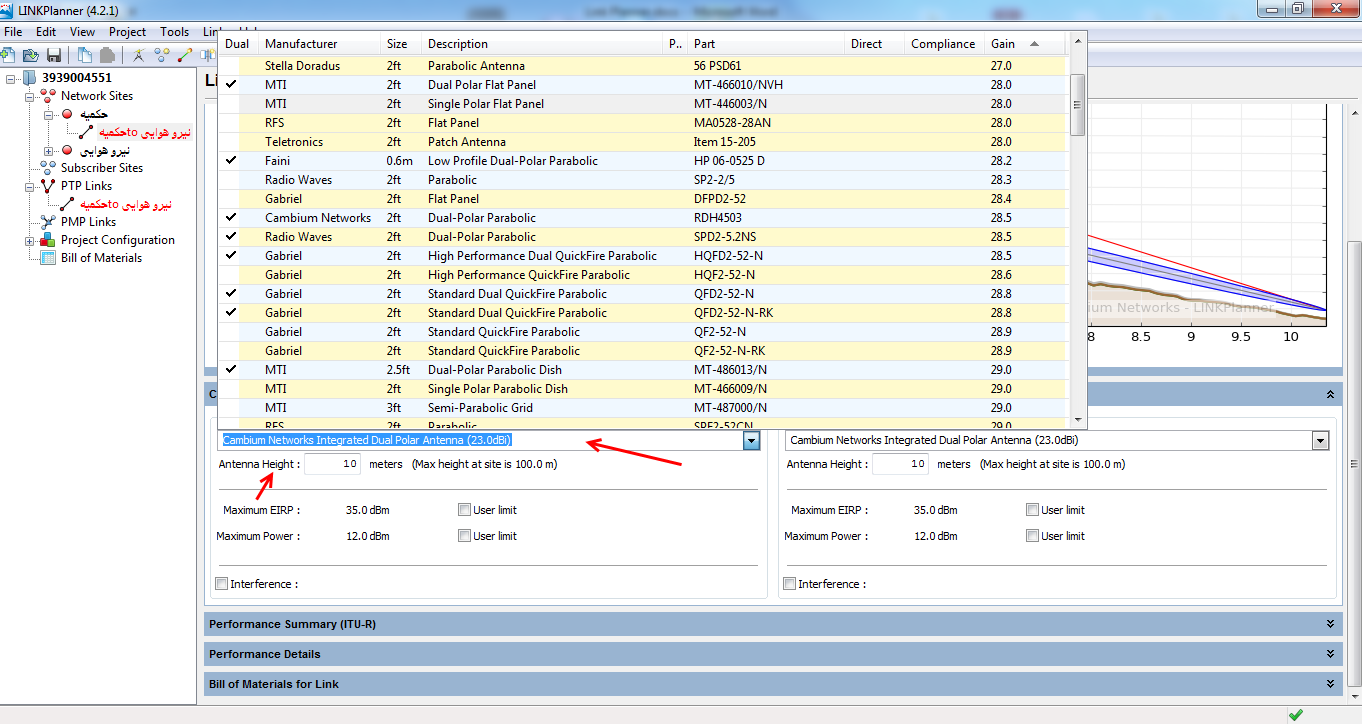Enable left Maximum Power User limit checkbox
Image resolution: width=1362 pixels, height=724 pixels.
pyautogui.click(x=464, y=536)
